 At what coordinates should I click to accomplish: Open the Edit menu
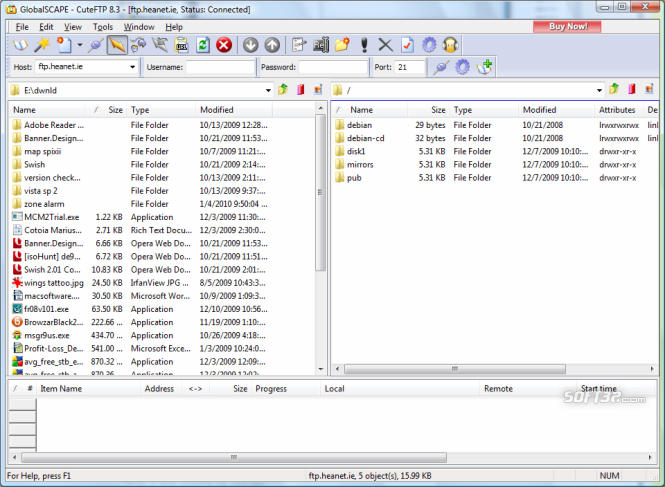coord(46,27)
